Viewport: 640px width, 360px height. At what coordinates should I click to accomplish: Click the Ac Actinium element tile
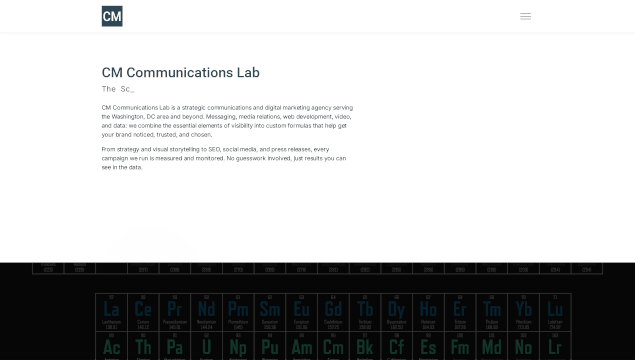click(x=111, y=346)
